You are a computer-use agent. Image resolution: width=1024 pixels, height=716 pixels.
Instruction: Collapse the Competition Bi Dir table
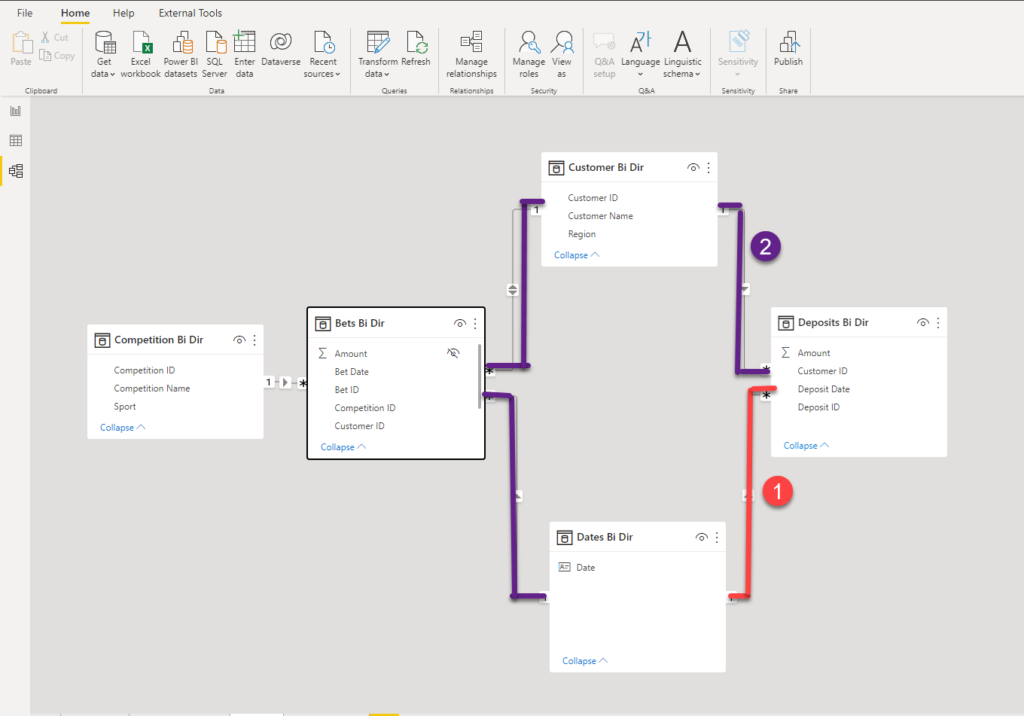coord(122,428)
